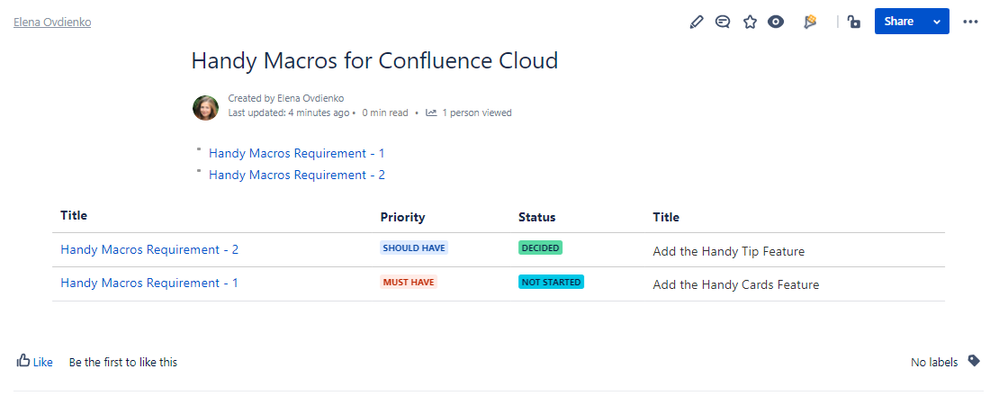Click the thumbs-up Like icon

pyautogui.click(x=23, y=361)
